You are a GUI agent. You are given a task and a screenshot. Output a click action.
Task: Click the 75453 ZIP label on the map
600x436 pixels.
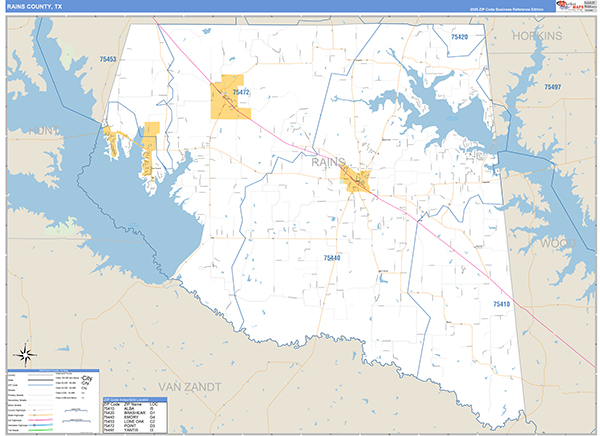coord(108,59)
